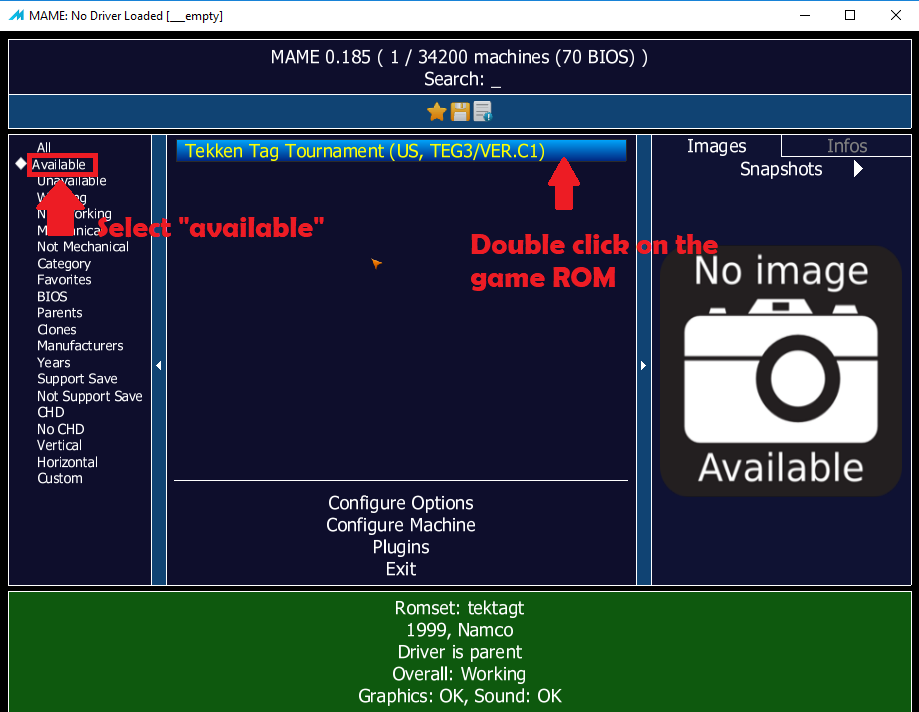Open Configure Machine

(x=400, y=525)
